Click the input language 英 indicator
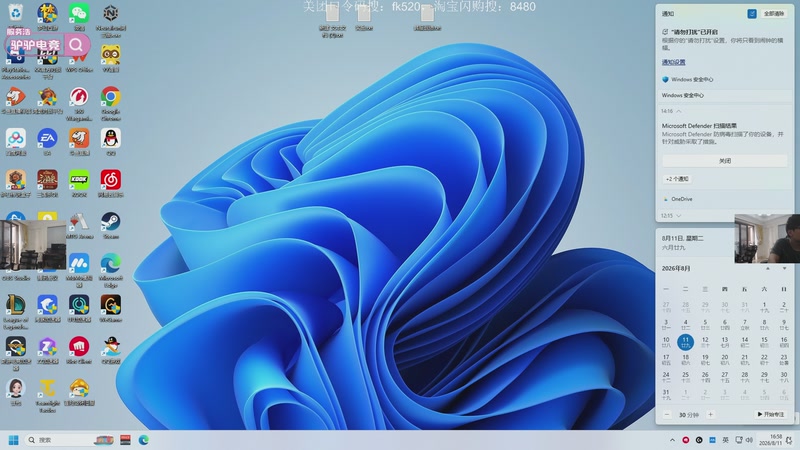The width and height of the screenshot is (800, 450). [x=725, y=440]
